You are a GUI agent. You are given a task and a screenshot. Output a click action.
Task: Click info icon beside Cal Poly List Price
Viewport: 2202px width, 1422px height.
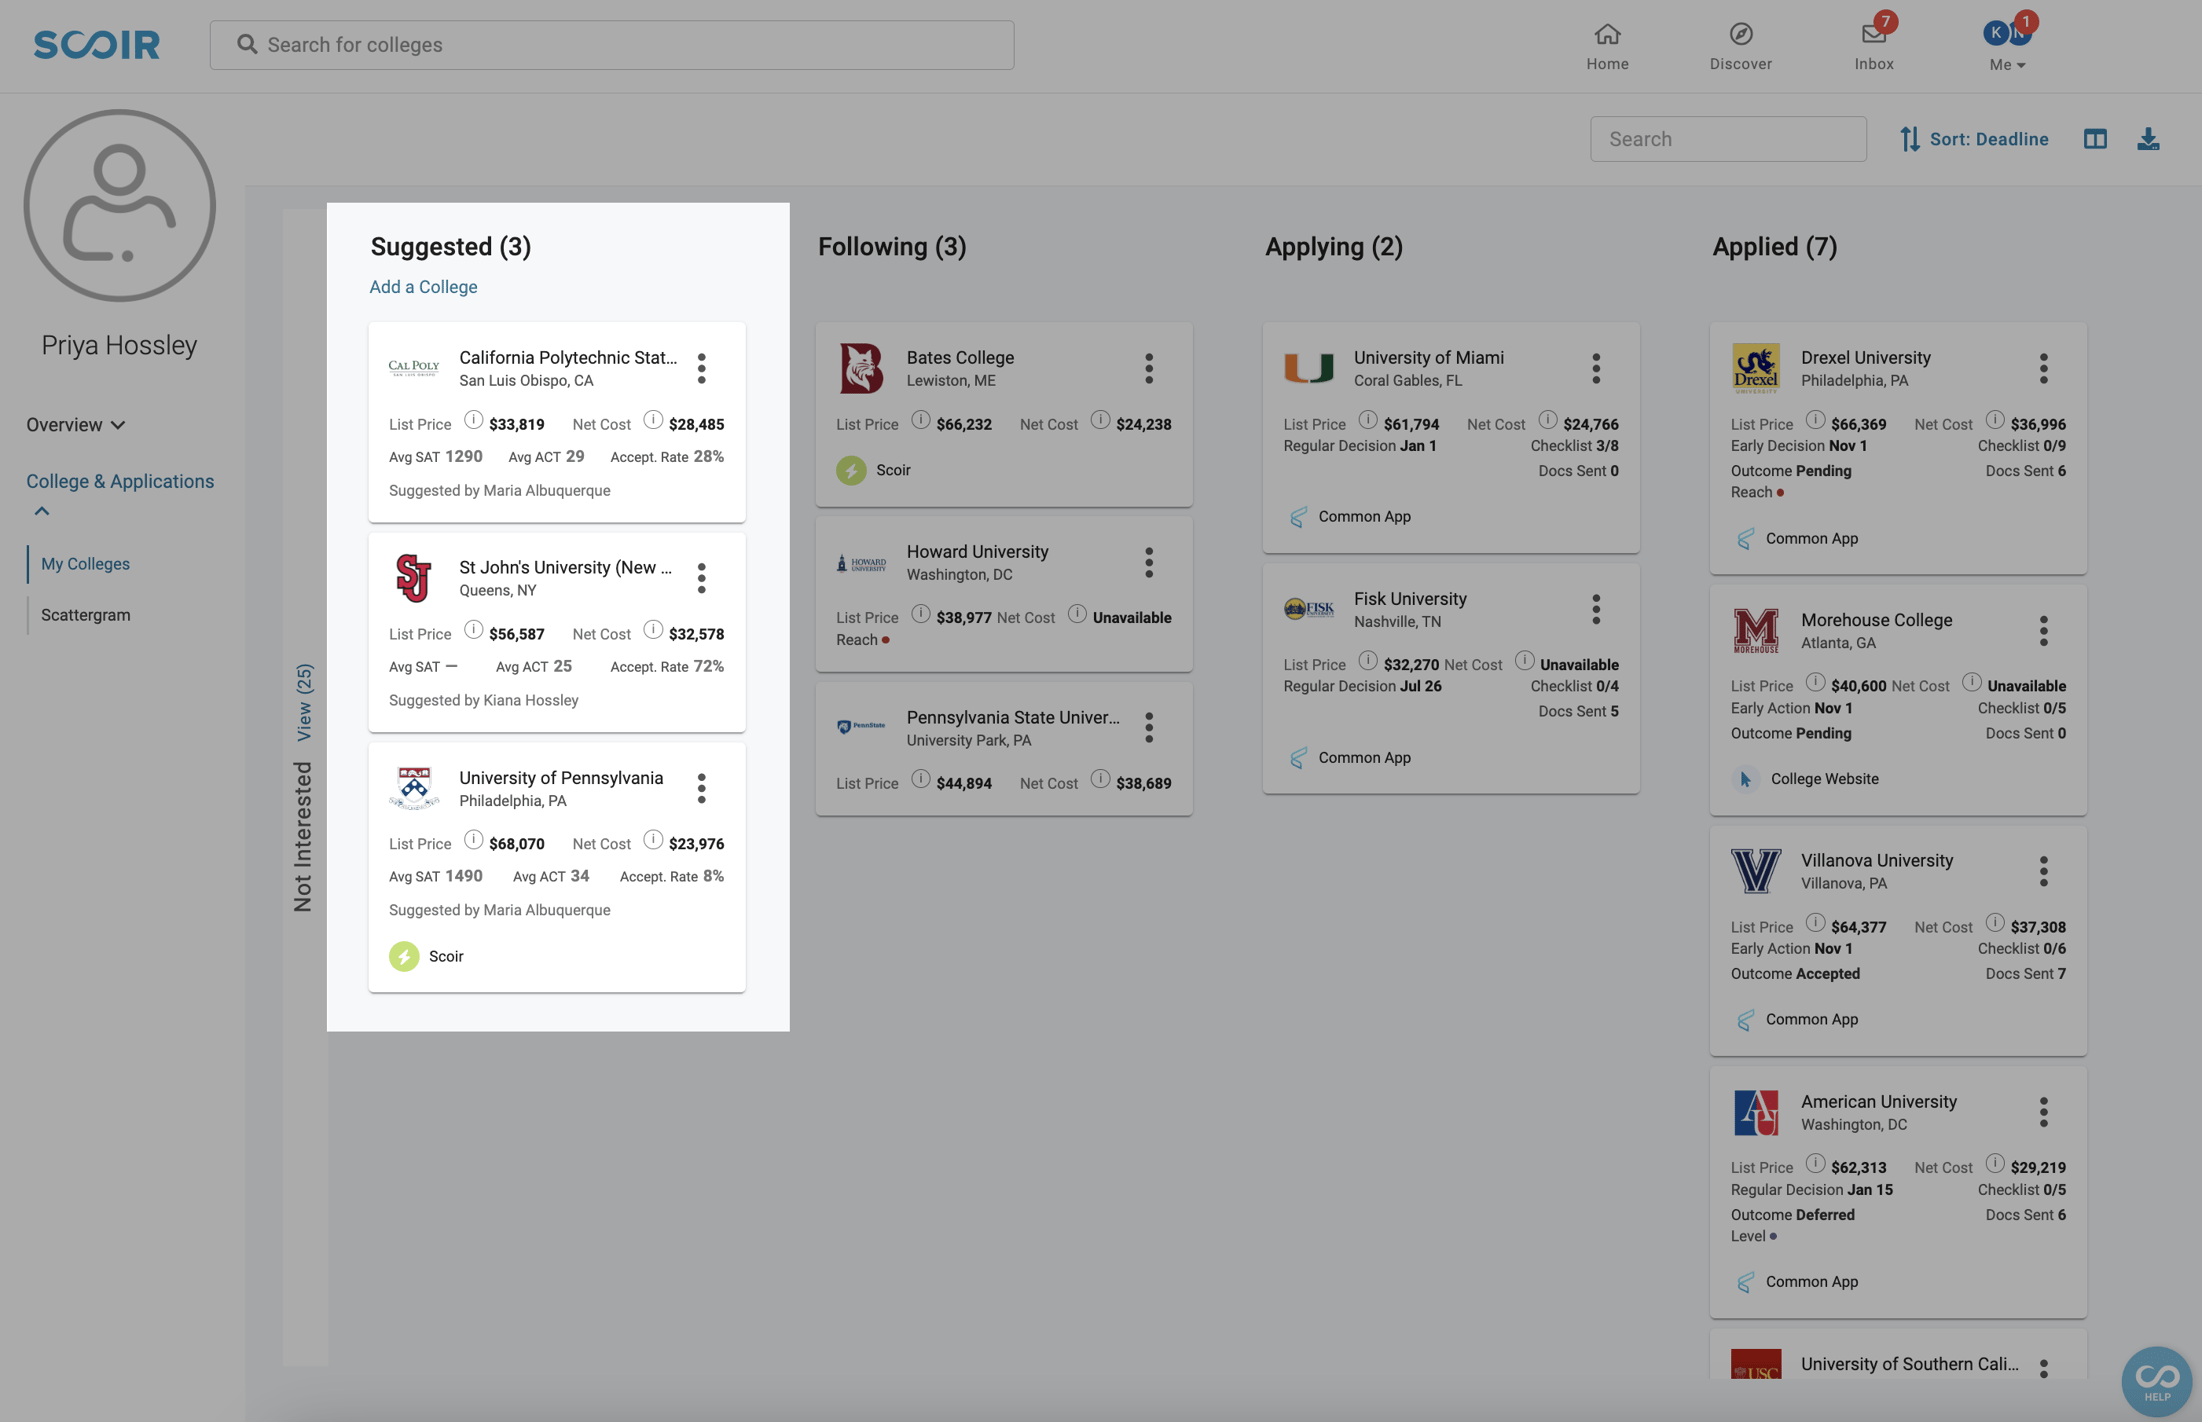474,421
